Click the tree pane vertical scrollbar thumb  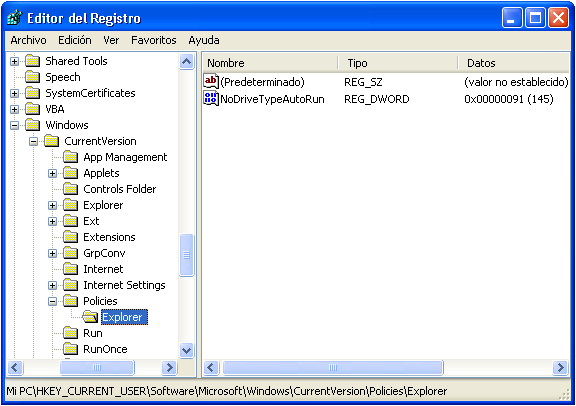tap(187, 255)
